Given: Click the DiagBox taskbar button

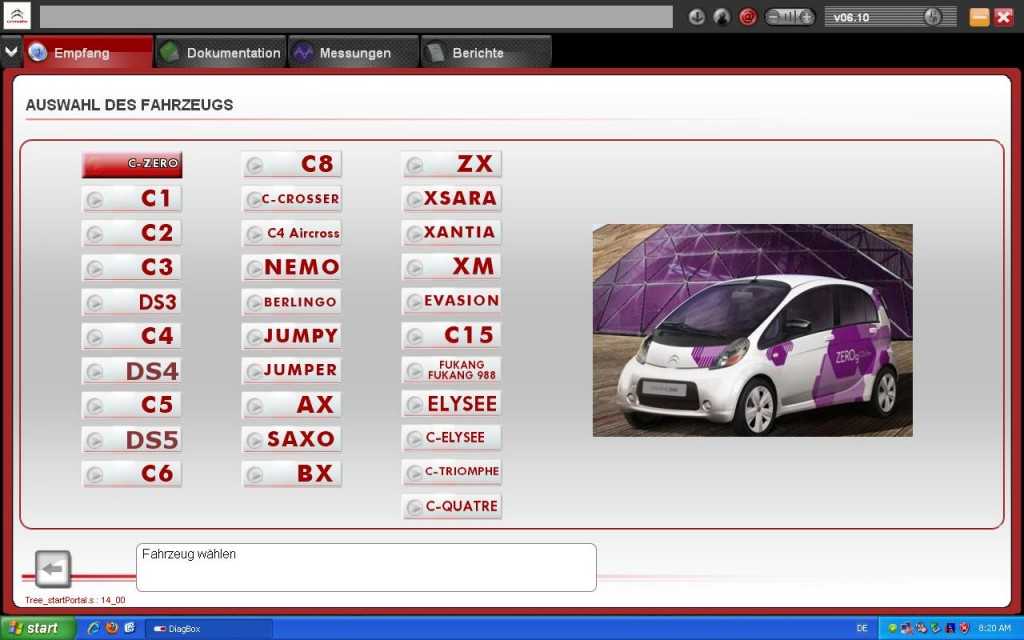Looking at the screenshot, I should 208,629.
